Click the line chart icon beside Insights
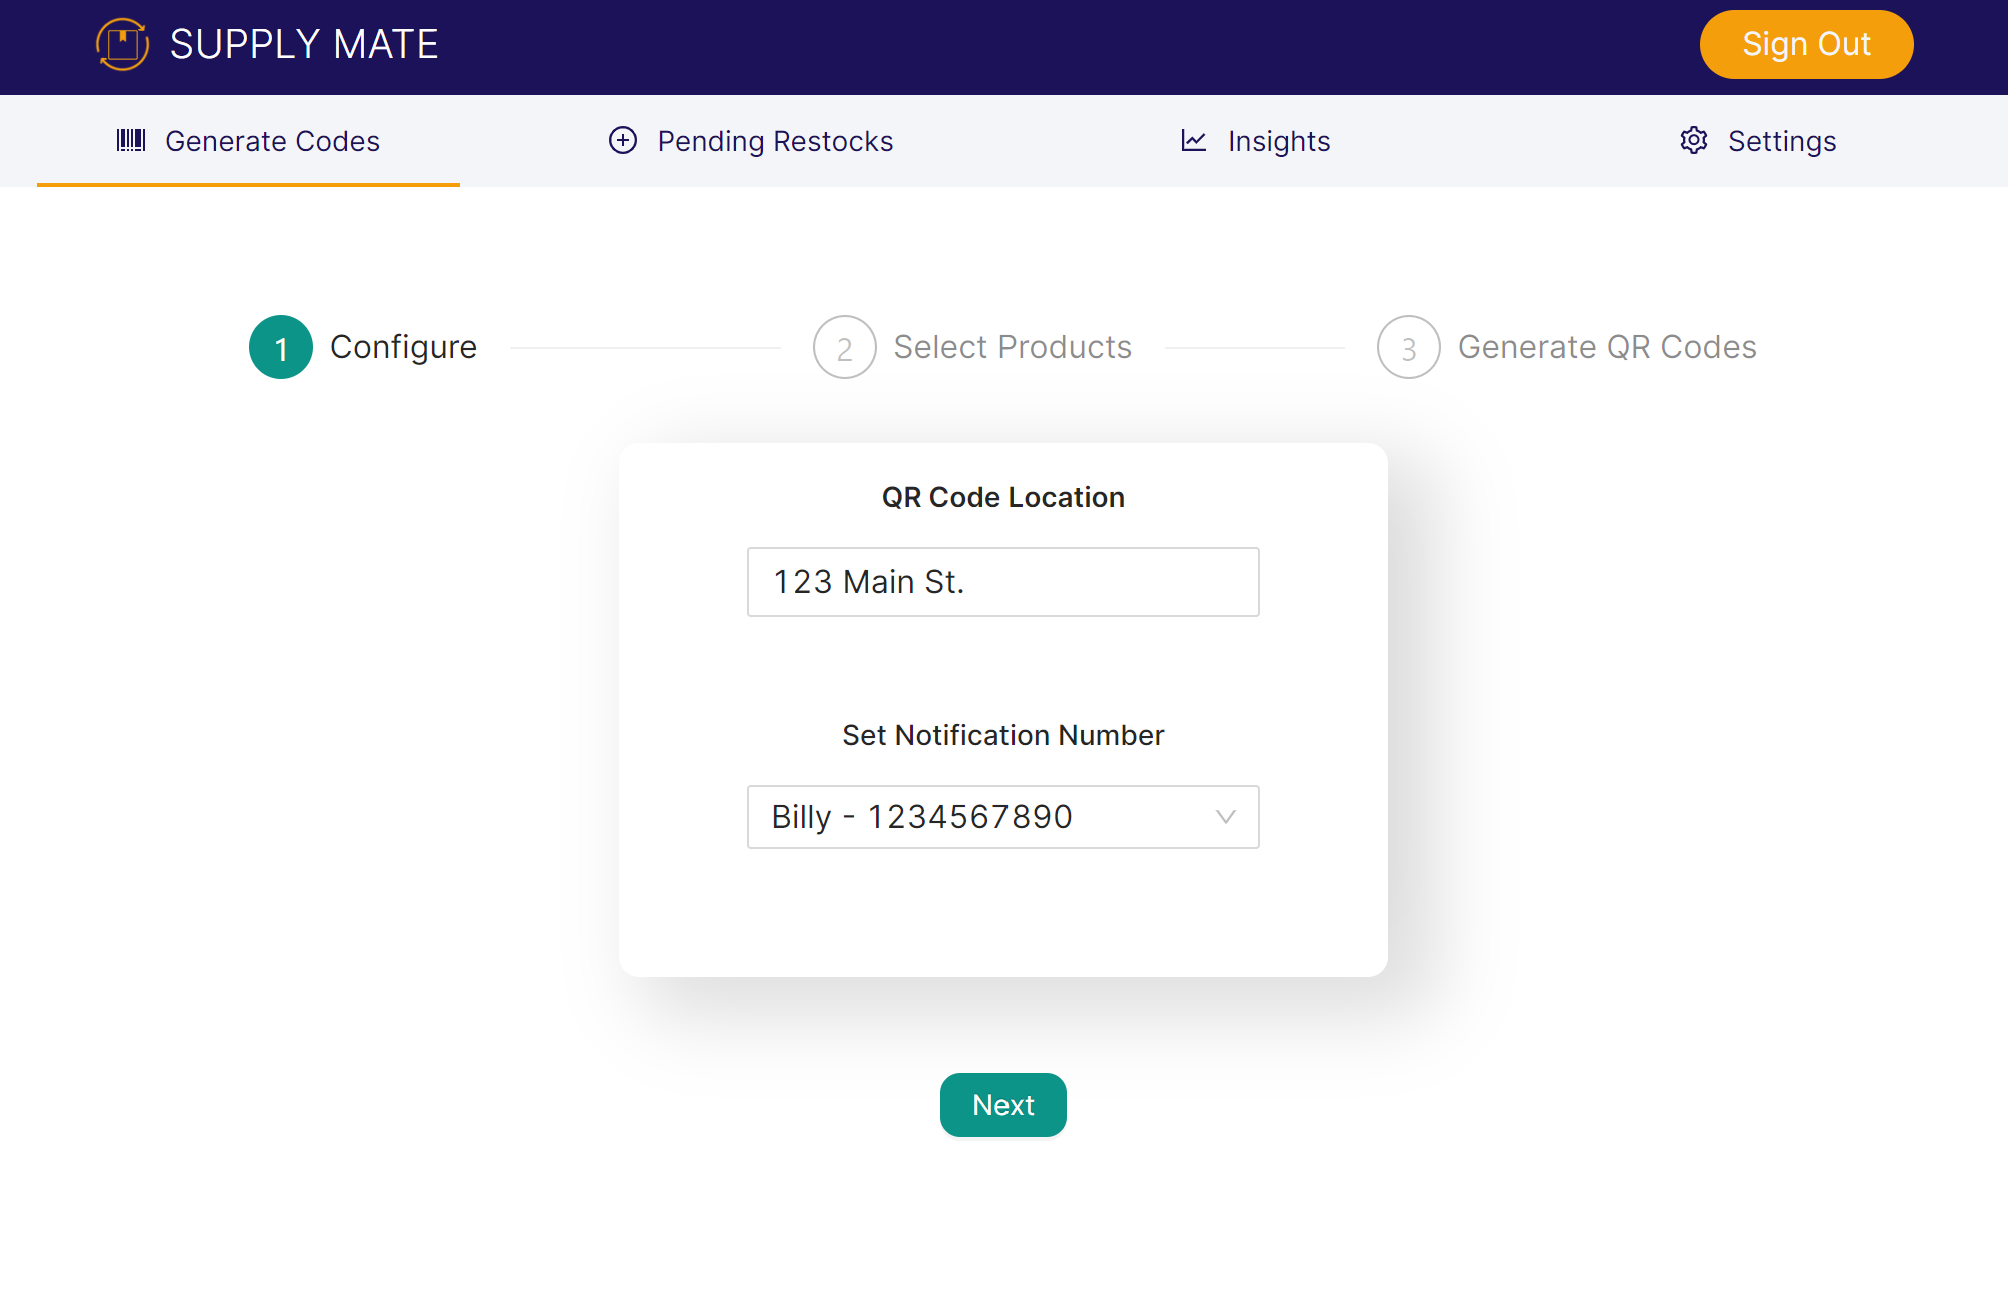Viewport: 2008px width, 1314px height. click(x=1194, y=140)
